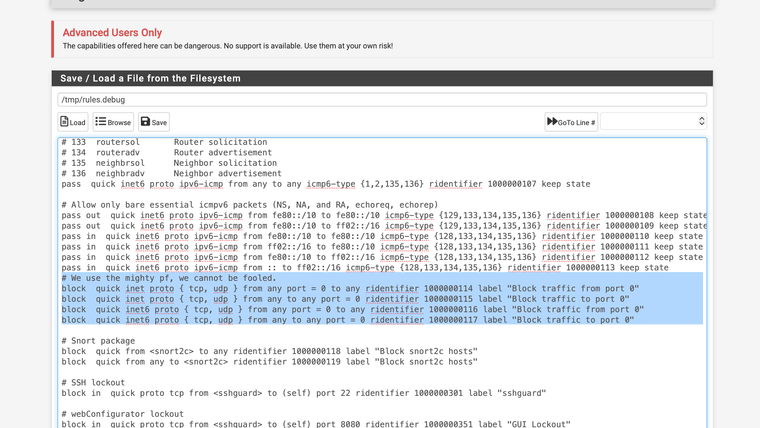
Task: Click the "GUI Lockout" rule line
Action: point(316,424)
